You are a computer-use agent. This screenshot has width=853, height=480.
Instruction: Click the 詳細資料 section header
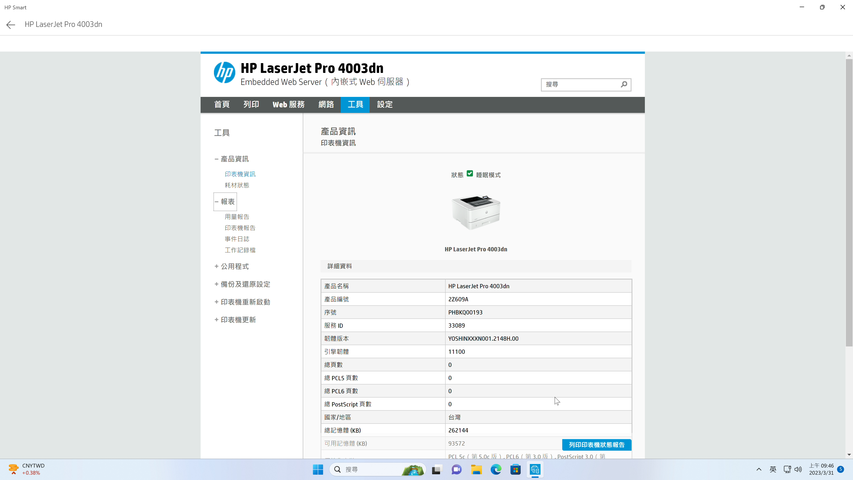point(475,266)
